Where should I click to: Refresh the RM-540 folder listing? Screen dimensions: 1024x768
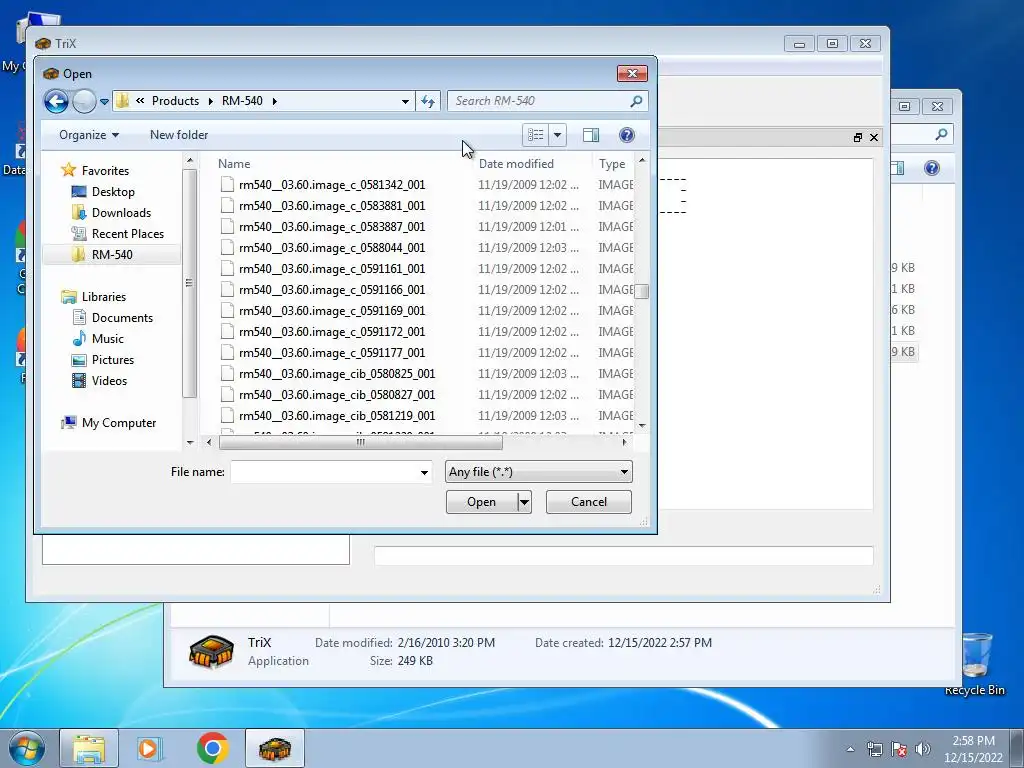coord(428,101)
